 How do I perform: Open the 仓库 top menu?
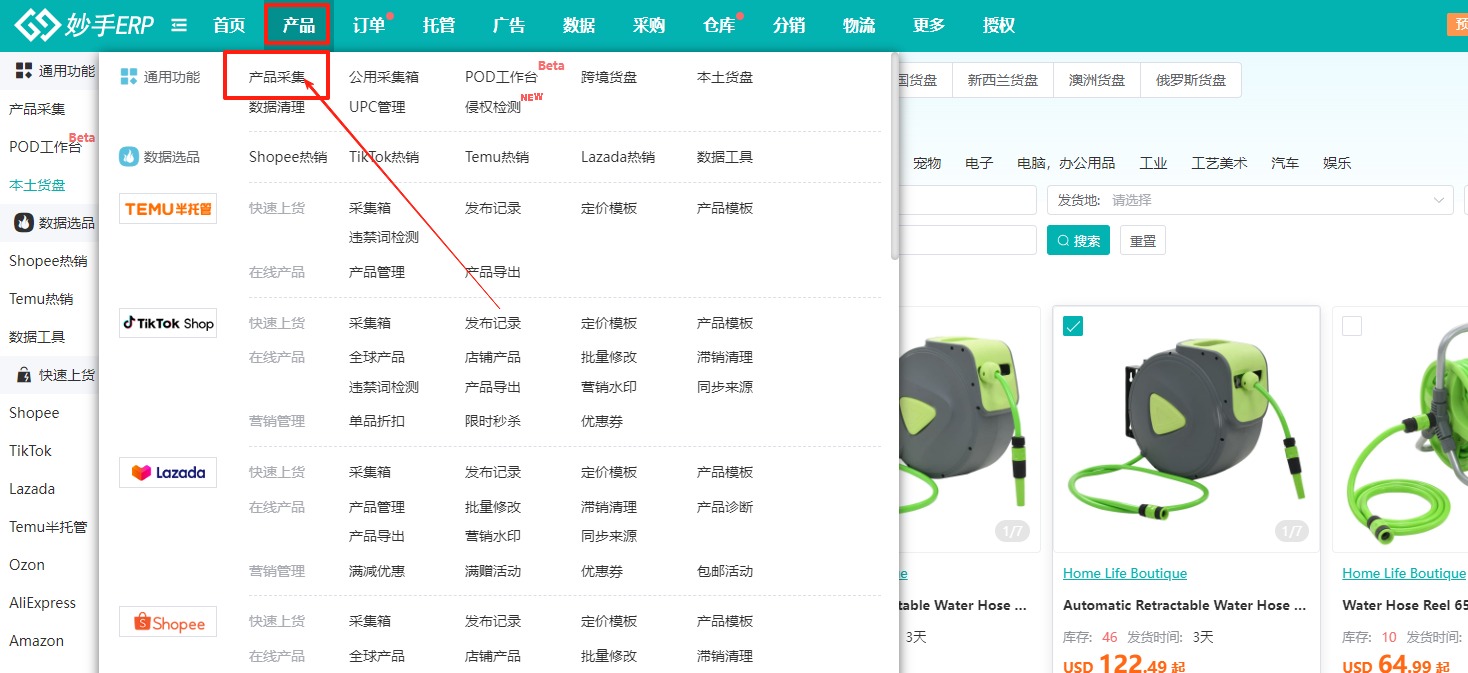[719, 26]
